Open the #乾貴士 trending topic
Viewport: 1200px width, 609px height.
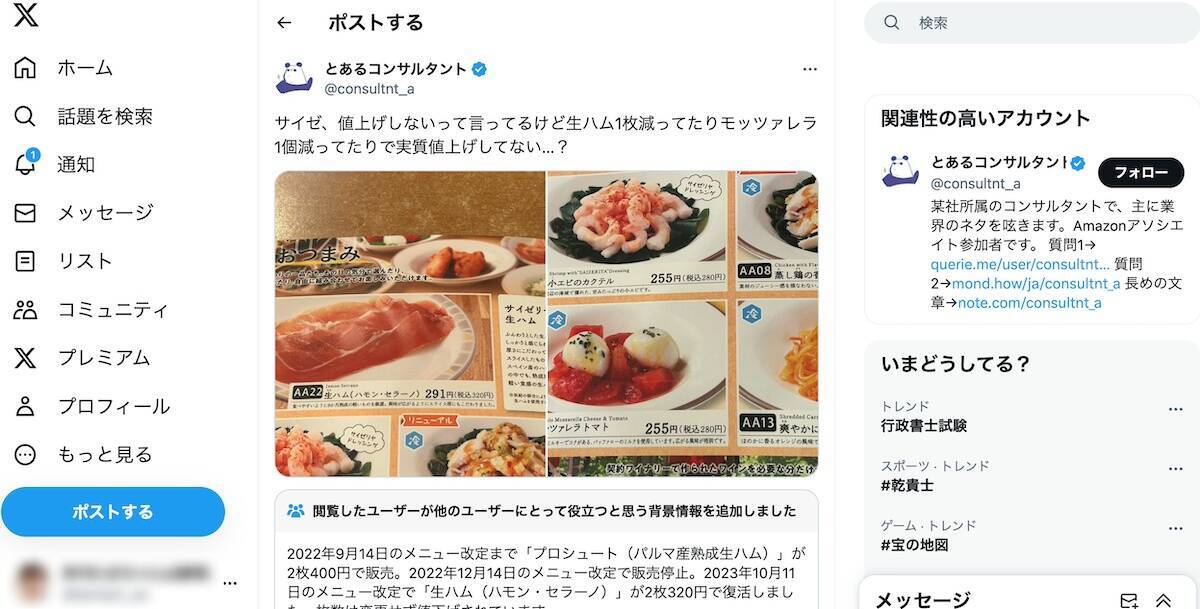[x=907, y=485]
